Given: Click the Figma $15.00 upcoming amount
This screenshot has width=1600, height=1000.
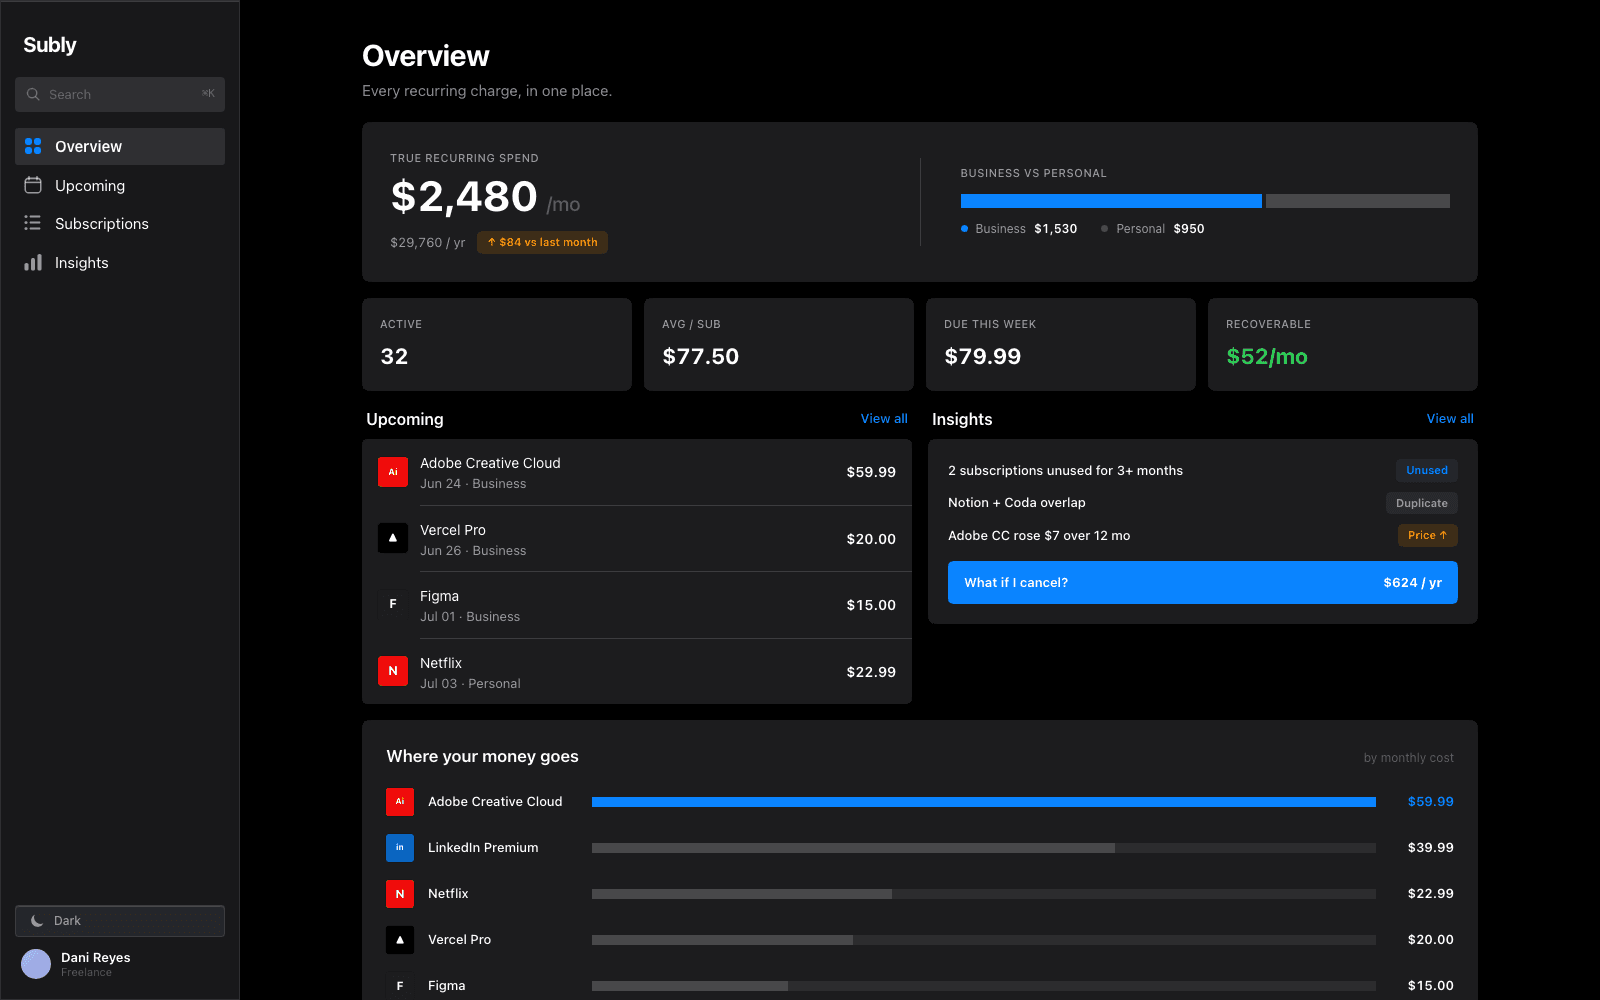Looking at the screenshot, I should tap(871, 605).
